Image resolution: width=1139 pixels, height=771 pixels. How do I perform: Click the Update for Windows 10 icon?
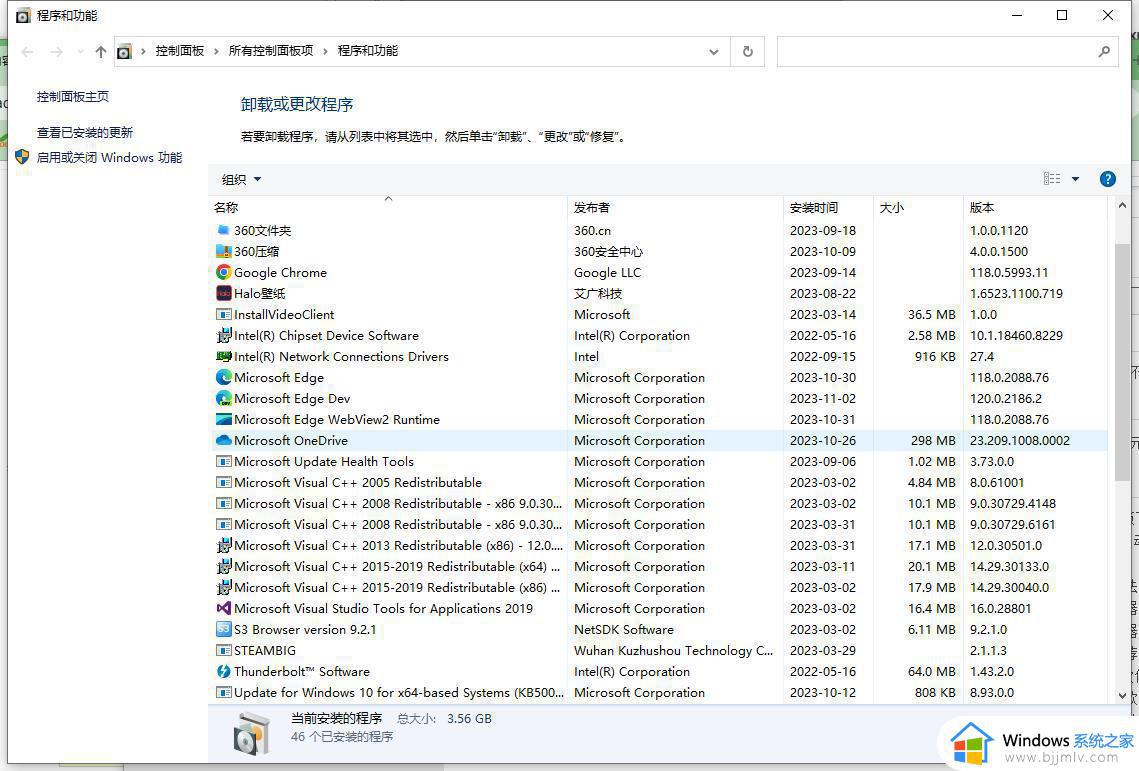[x=224, y=693]
